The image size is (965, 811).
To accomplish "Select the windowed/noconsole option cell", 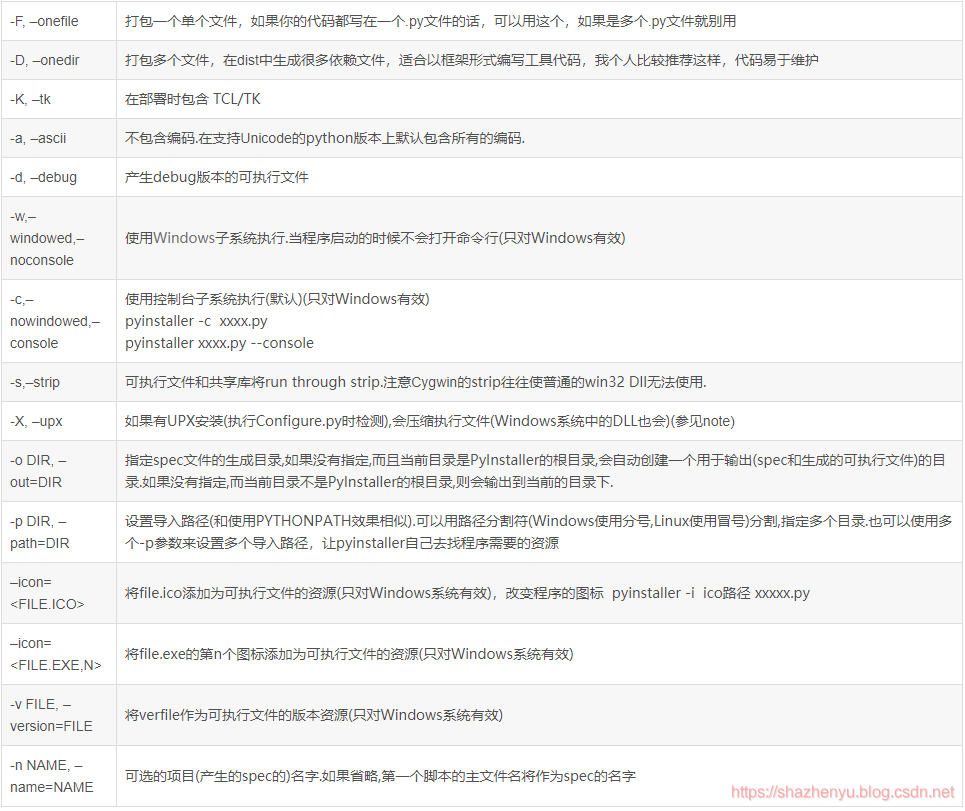I will pyautogui.click(x=58, y=238).
